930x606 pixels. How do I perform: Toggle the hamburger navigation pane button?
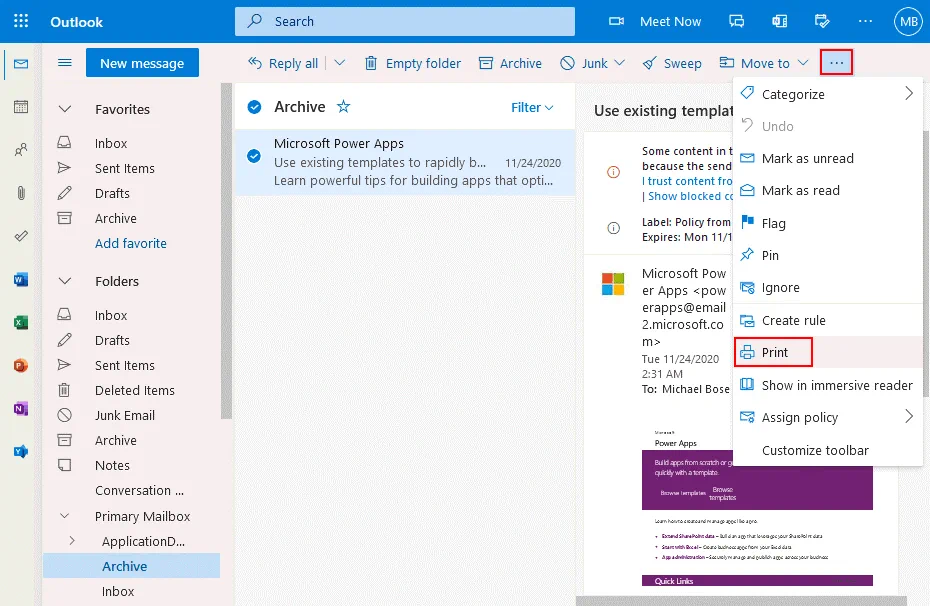(65, 63)
